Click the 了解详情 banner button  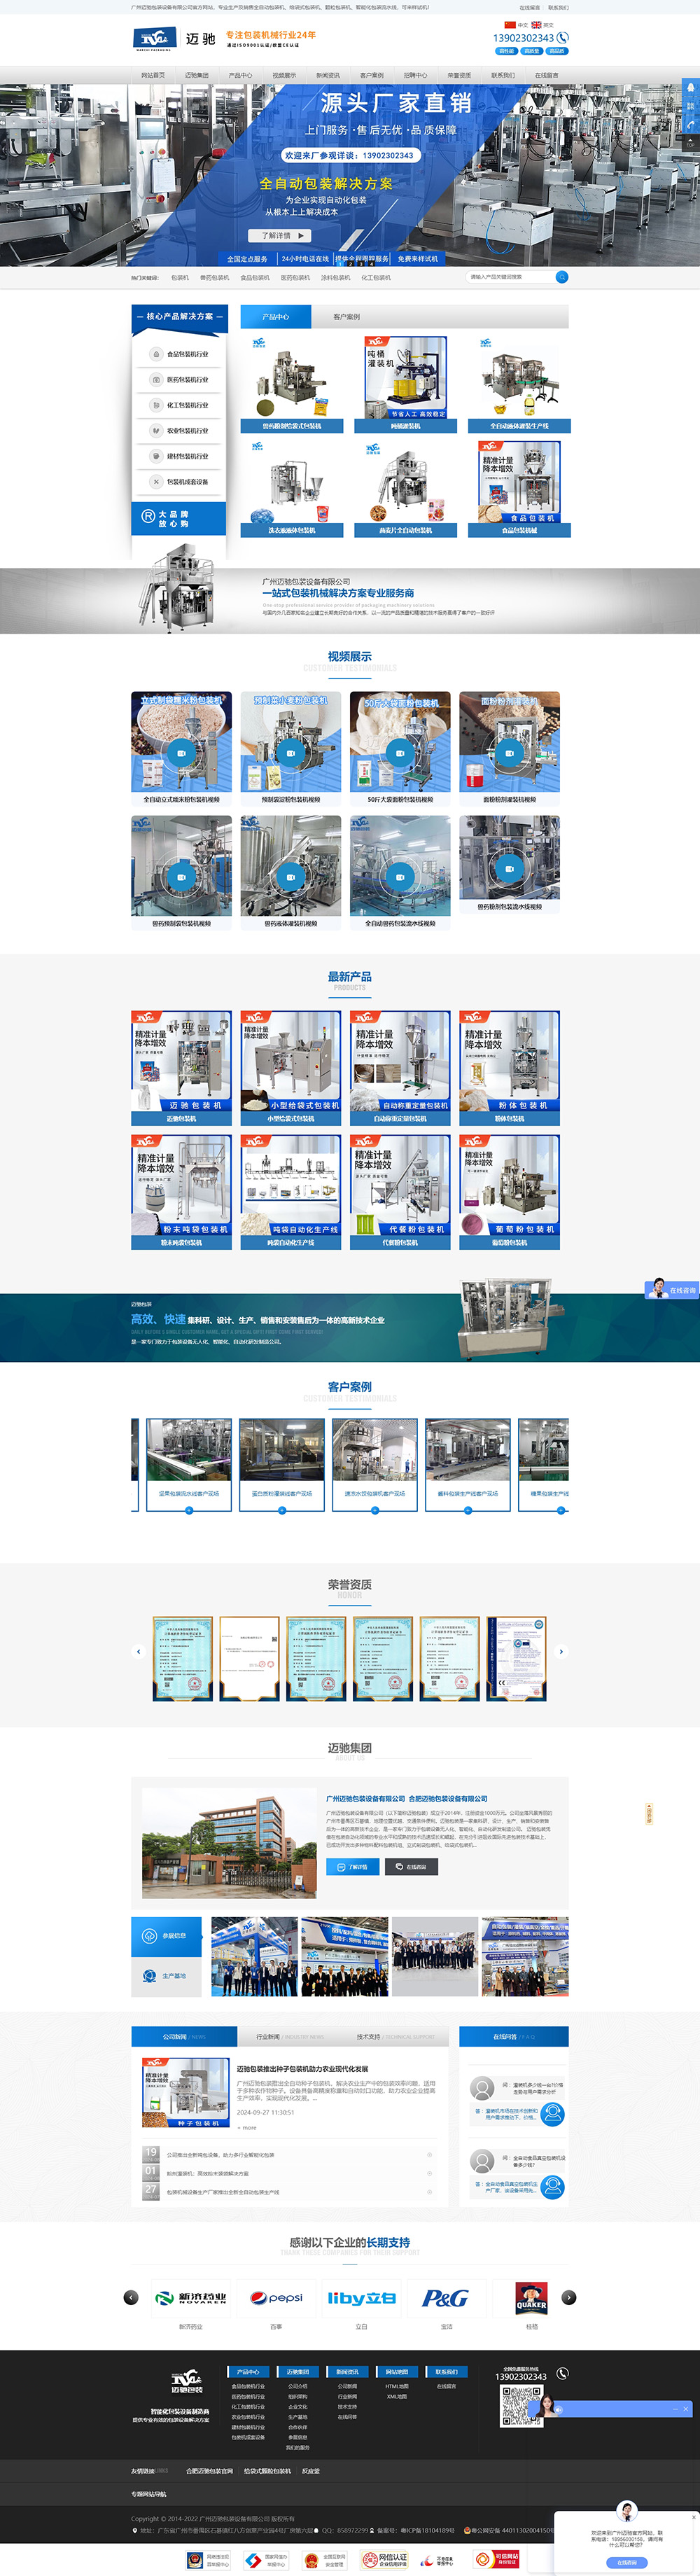(x=280, y=236)
